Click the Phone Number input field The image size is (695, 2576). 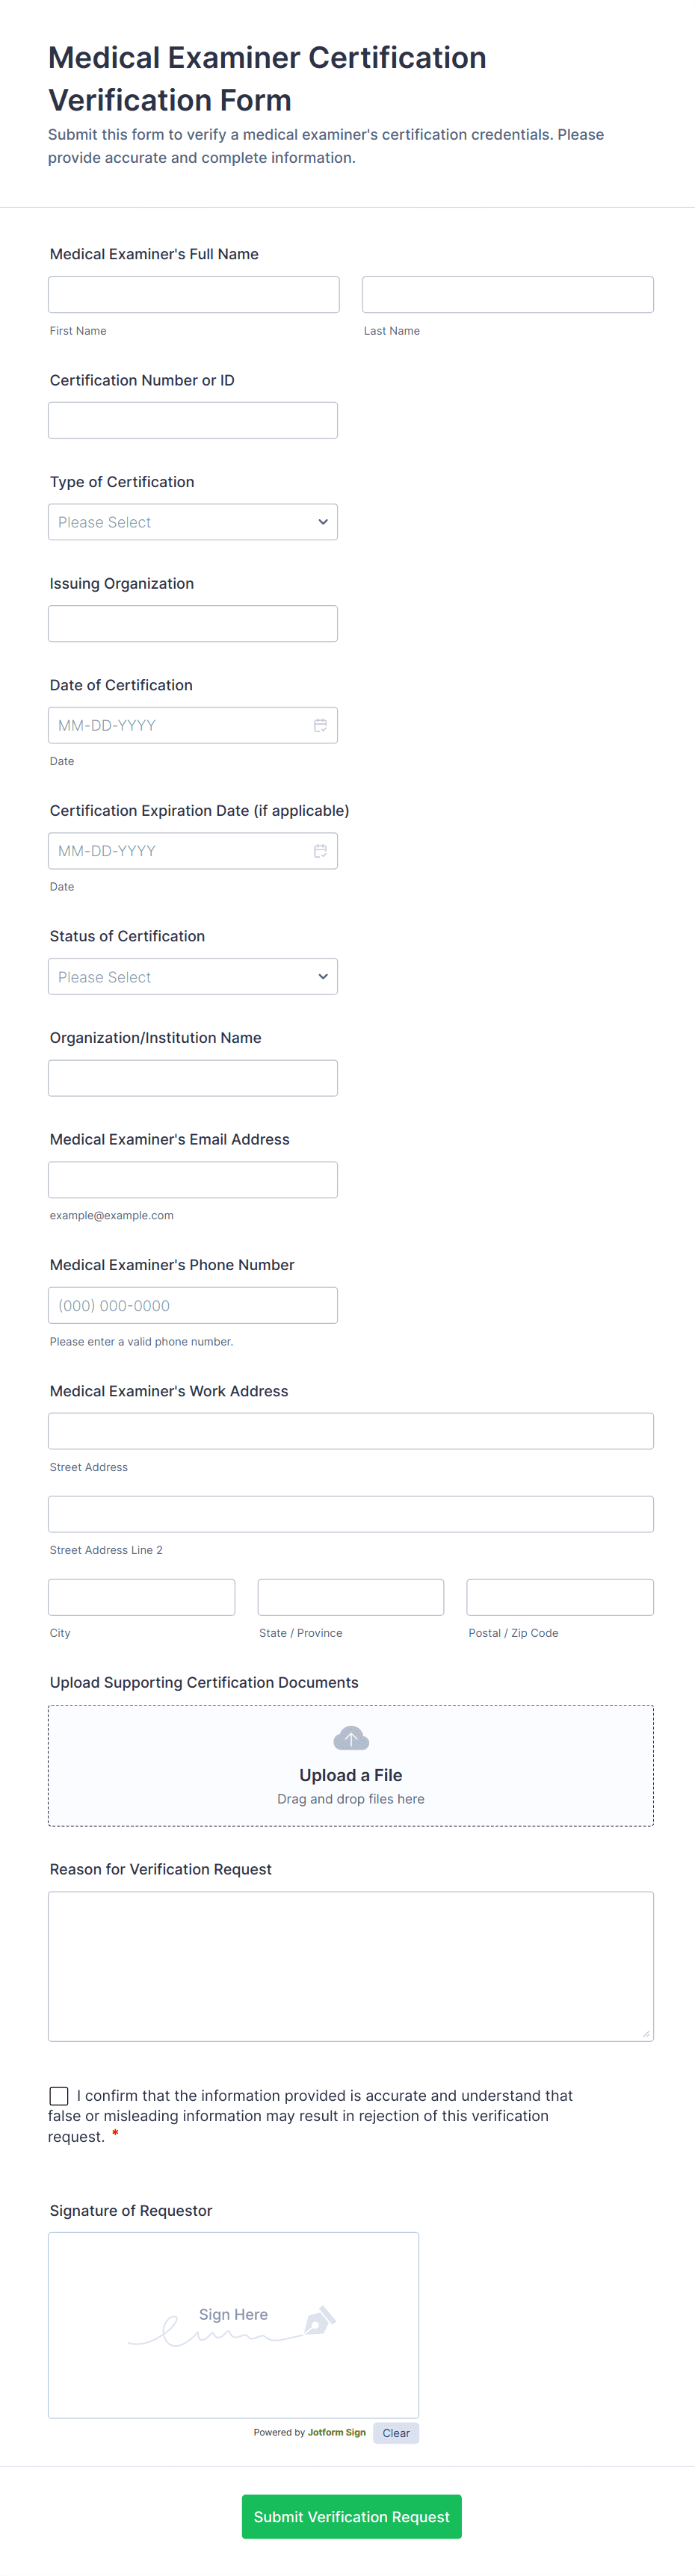point(193,1306)
